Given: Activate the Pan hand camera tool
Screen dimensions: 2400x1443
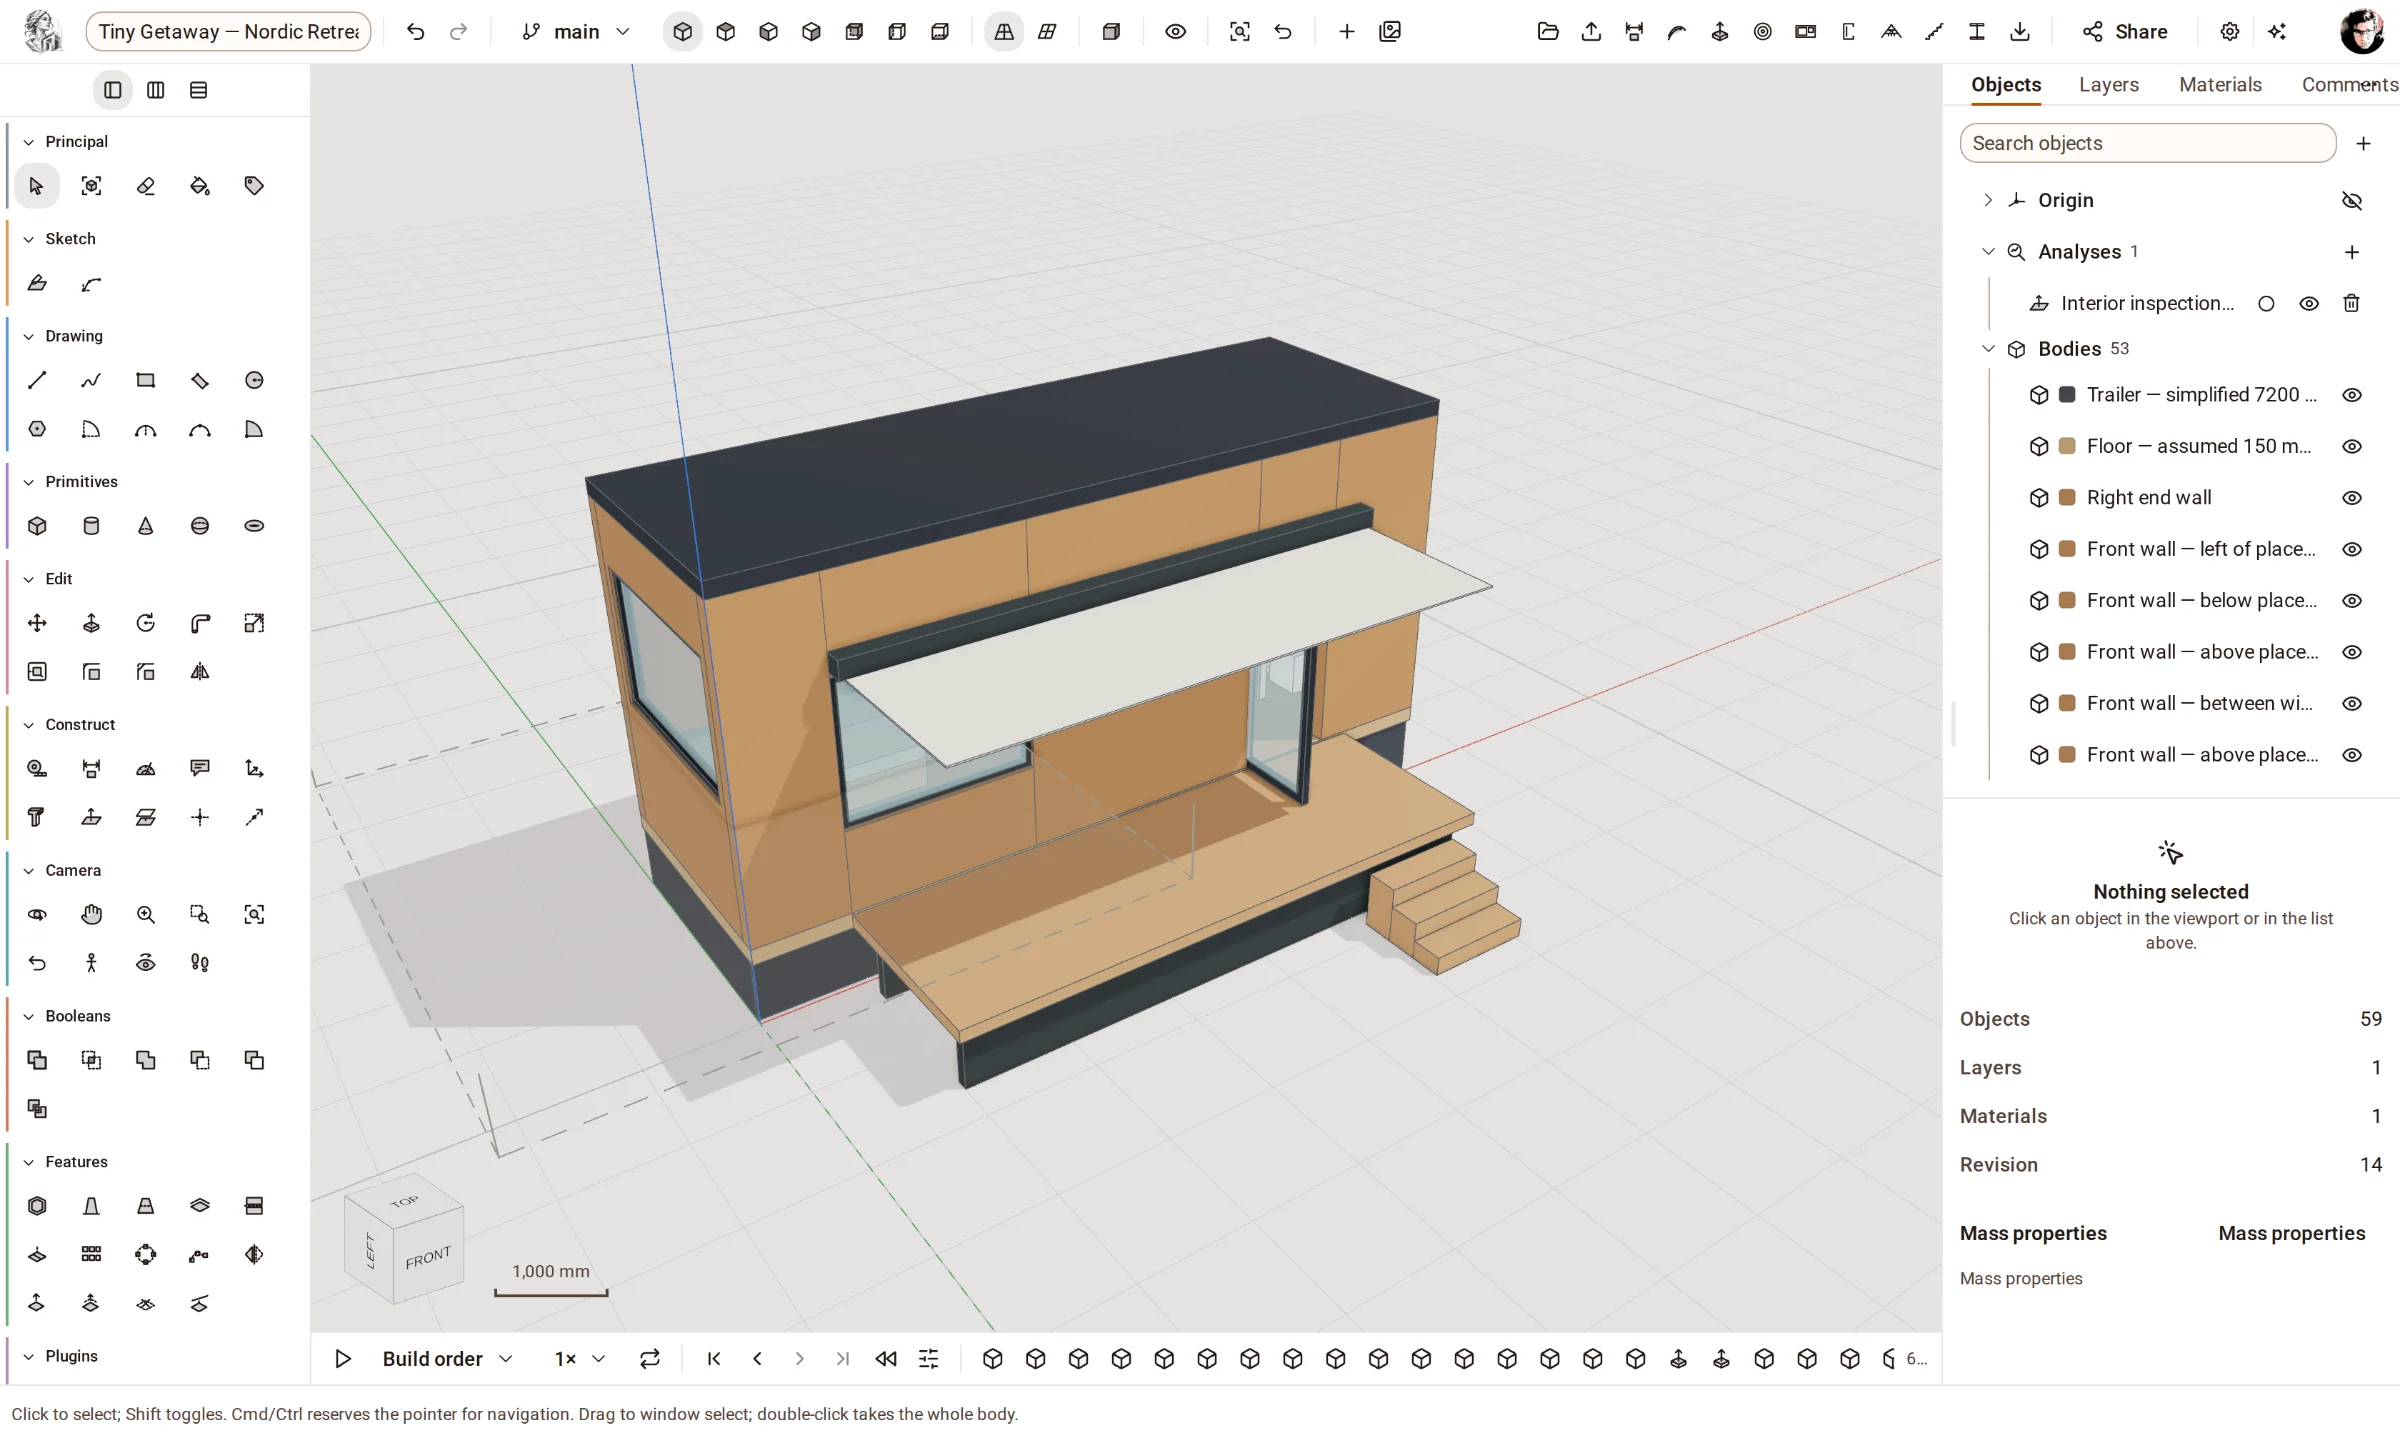Looking at the screenshot, I should (x=91, y=915).
